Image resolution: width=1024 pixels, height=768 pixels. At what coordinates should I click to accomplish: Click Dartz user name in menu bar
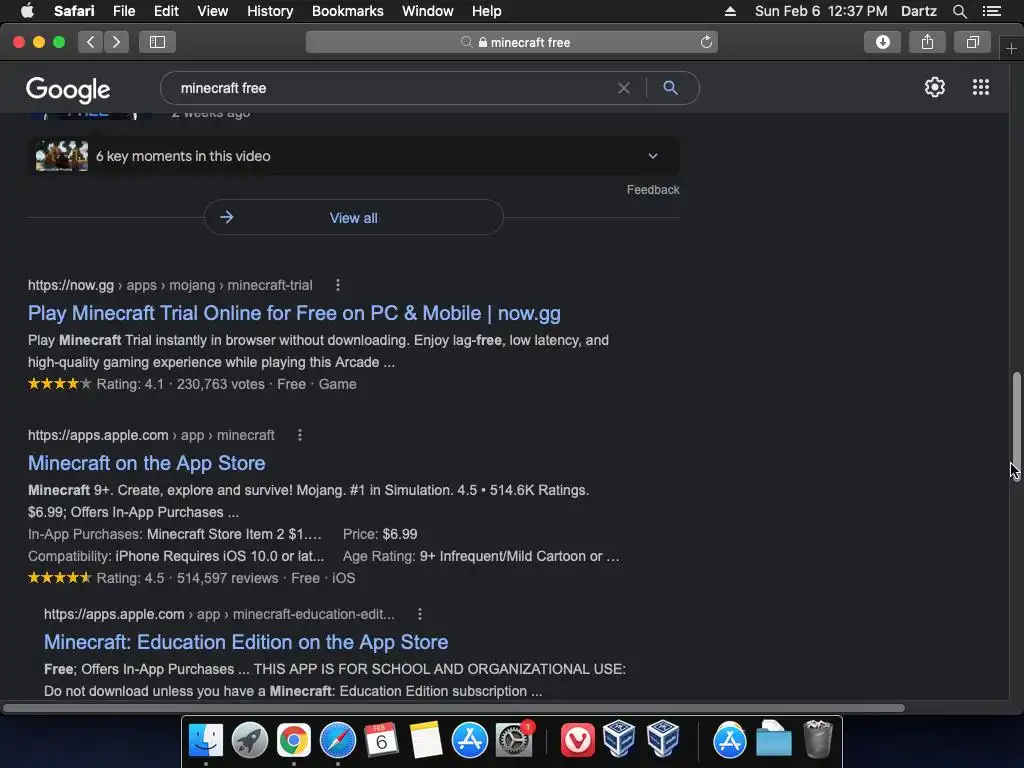pyautogui.click(x=918, y=11)
